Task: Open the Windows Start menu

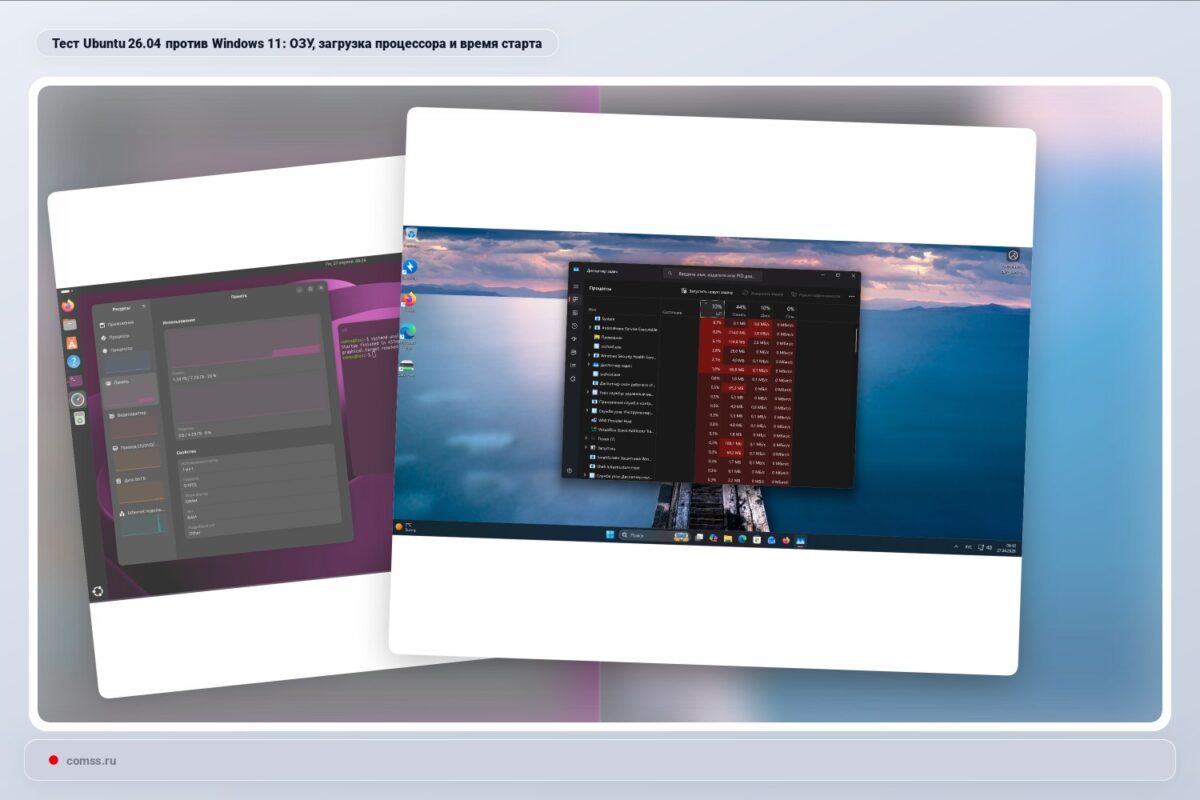Action: (609, 534)
